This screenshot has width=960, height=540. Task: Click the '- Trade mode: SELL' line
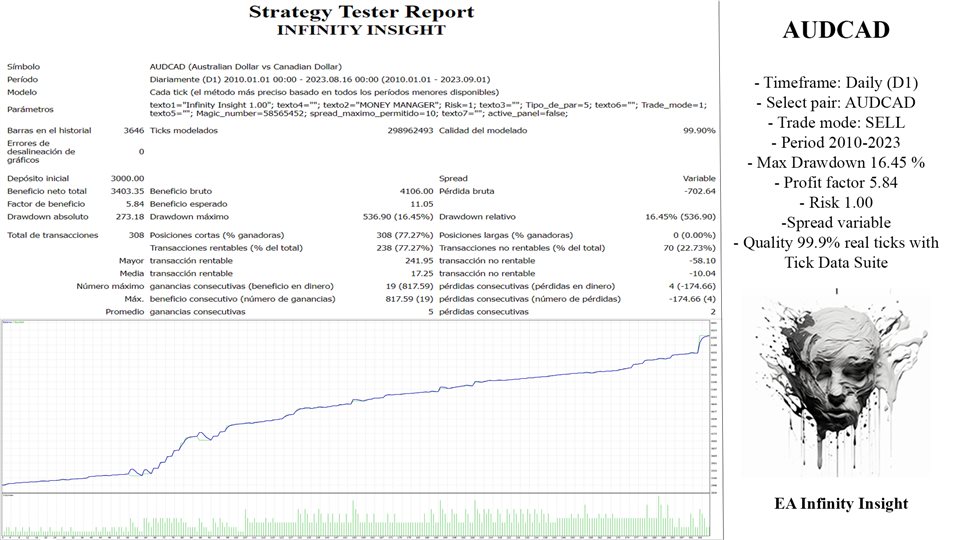(x=836, y=122)
